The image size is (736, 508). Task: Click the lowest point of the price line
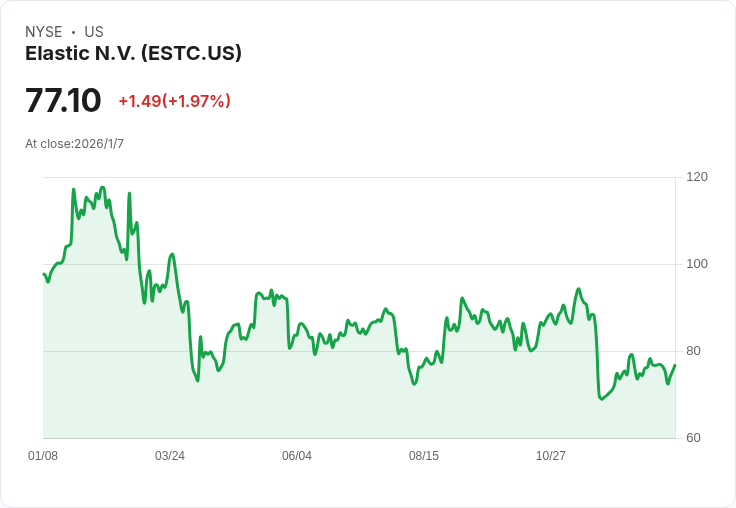point(601,399)
